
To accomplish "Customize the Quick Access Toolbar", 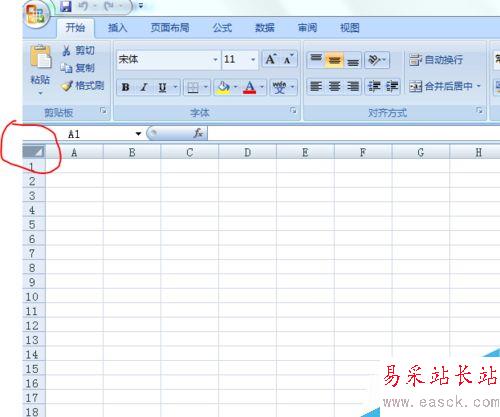I will point(141,6).
